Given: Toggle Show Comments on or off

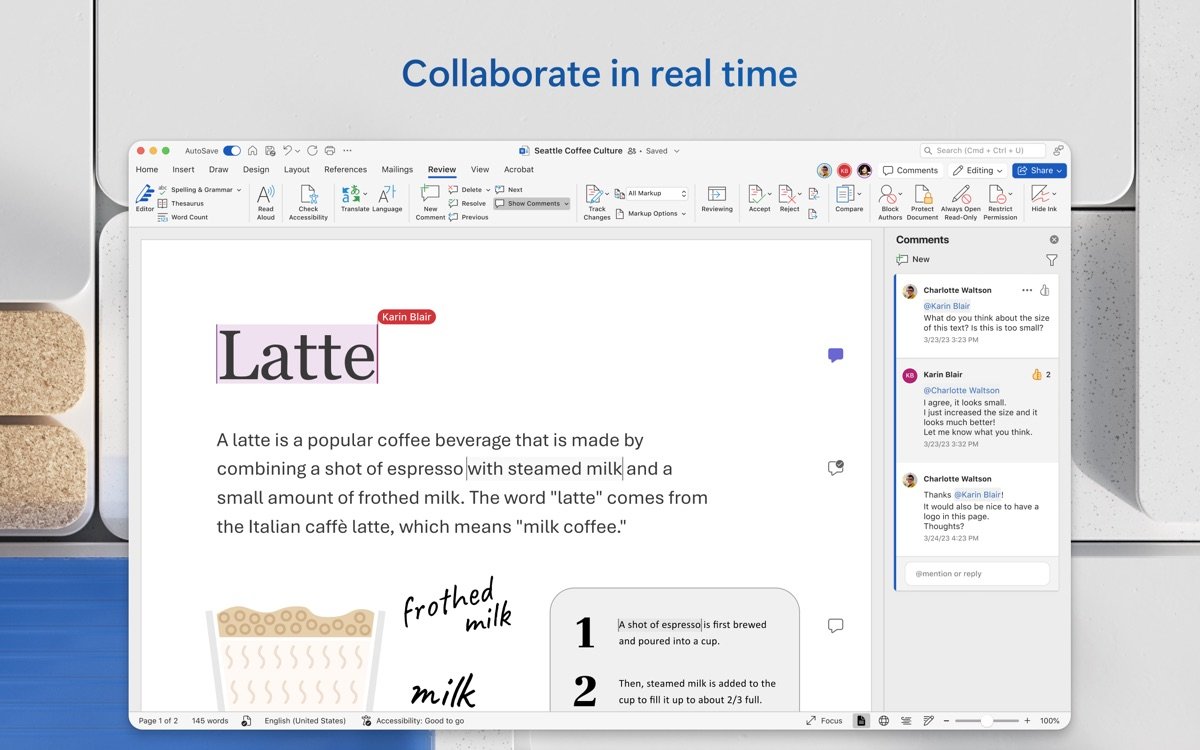Looking at the screenshot, I should [x=530, y=203].
